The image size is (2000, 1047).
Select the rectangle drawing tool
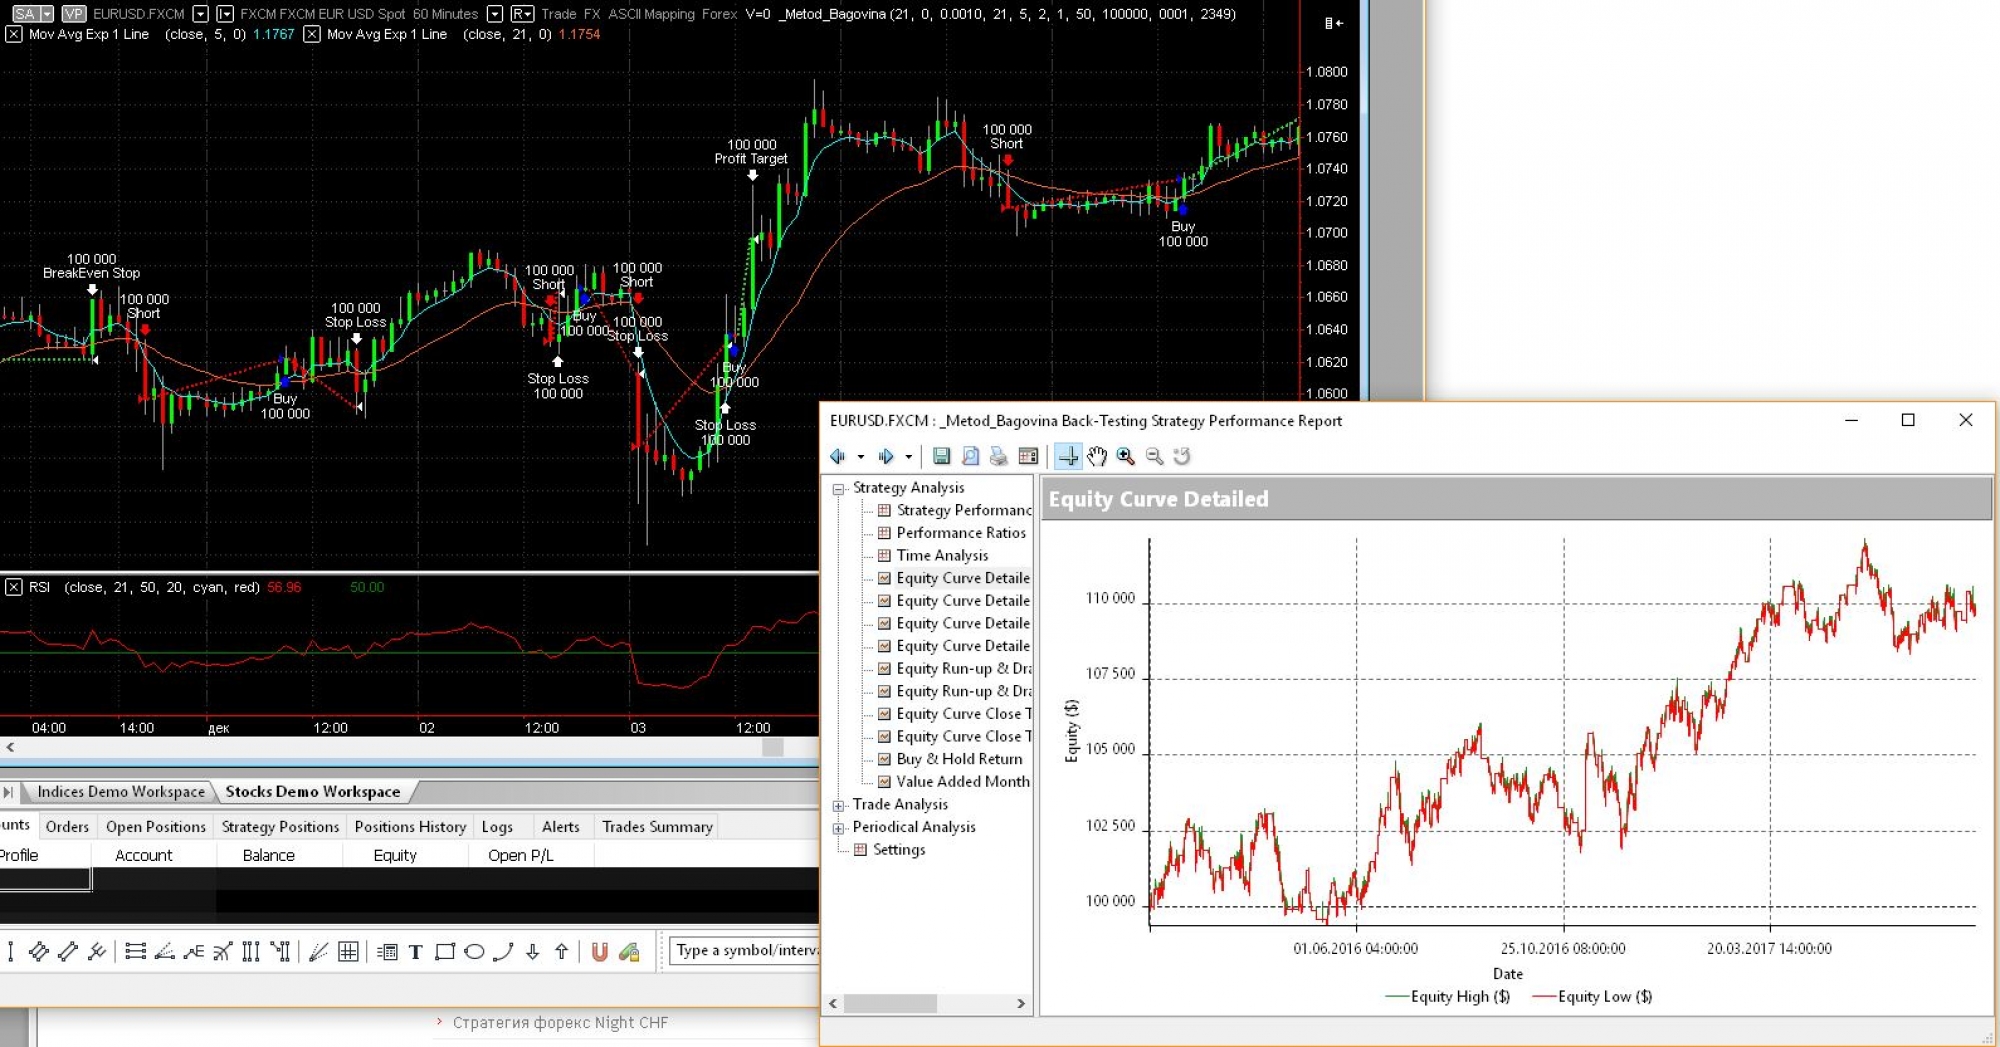tap(445, 952)
